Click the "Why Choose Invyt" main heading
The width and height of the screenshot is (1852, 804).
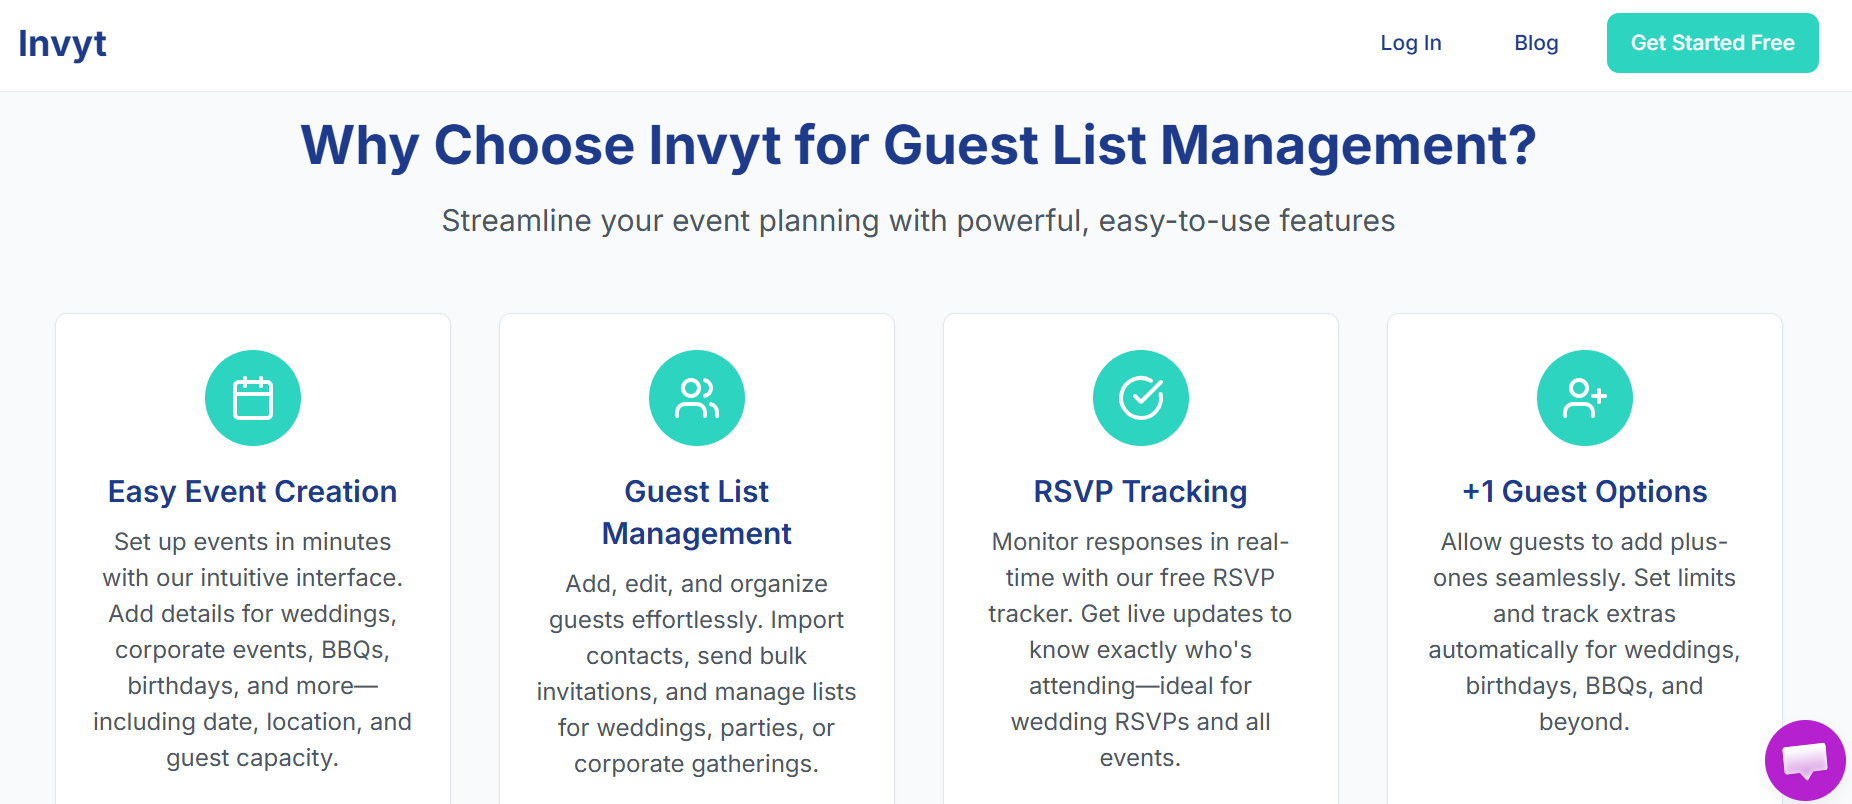point(918,145)
